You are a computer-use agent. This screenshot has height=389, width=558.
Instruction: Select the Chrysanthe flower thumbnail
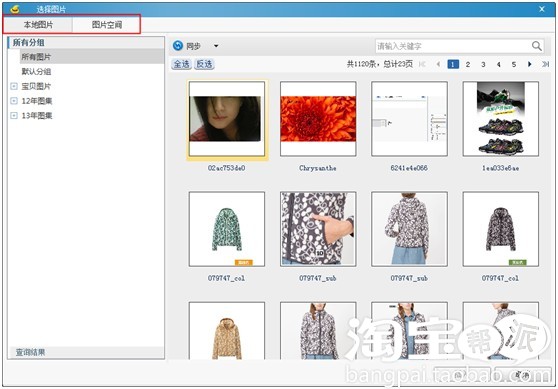click(318, 119)
